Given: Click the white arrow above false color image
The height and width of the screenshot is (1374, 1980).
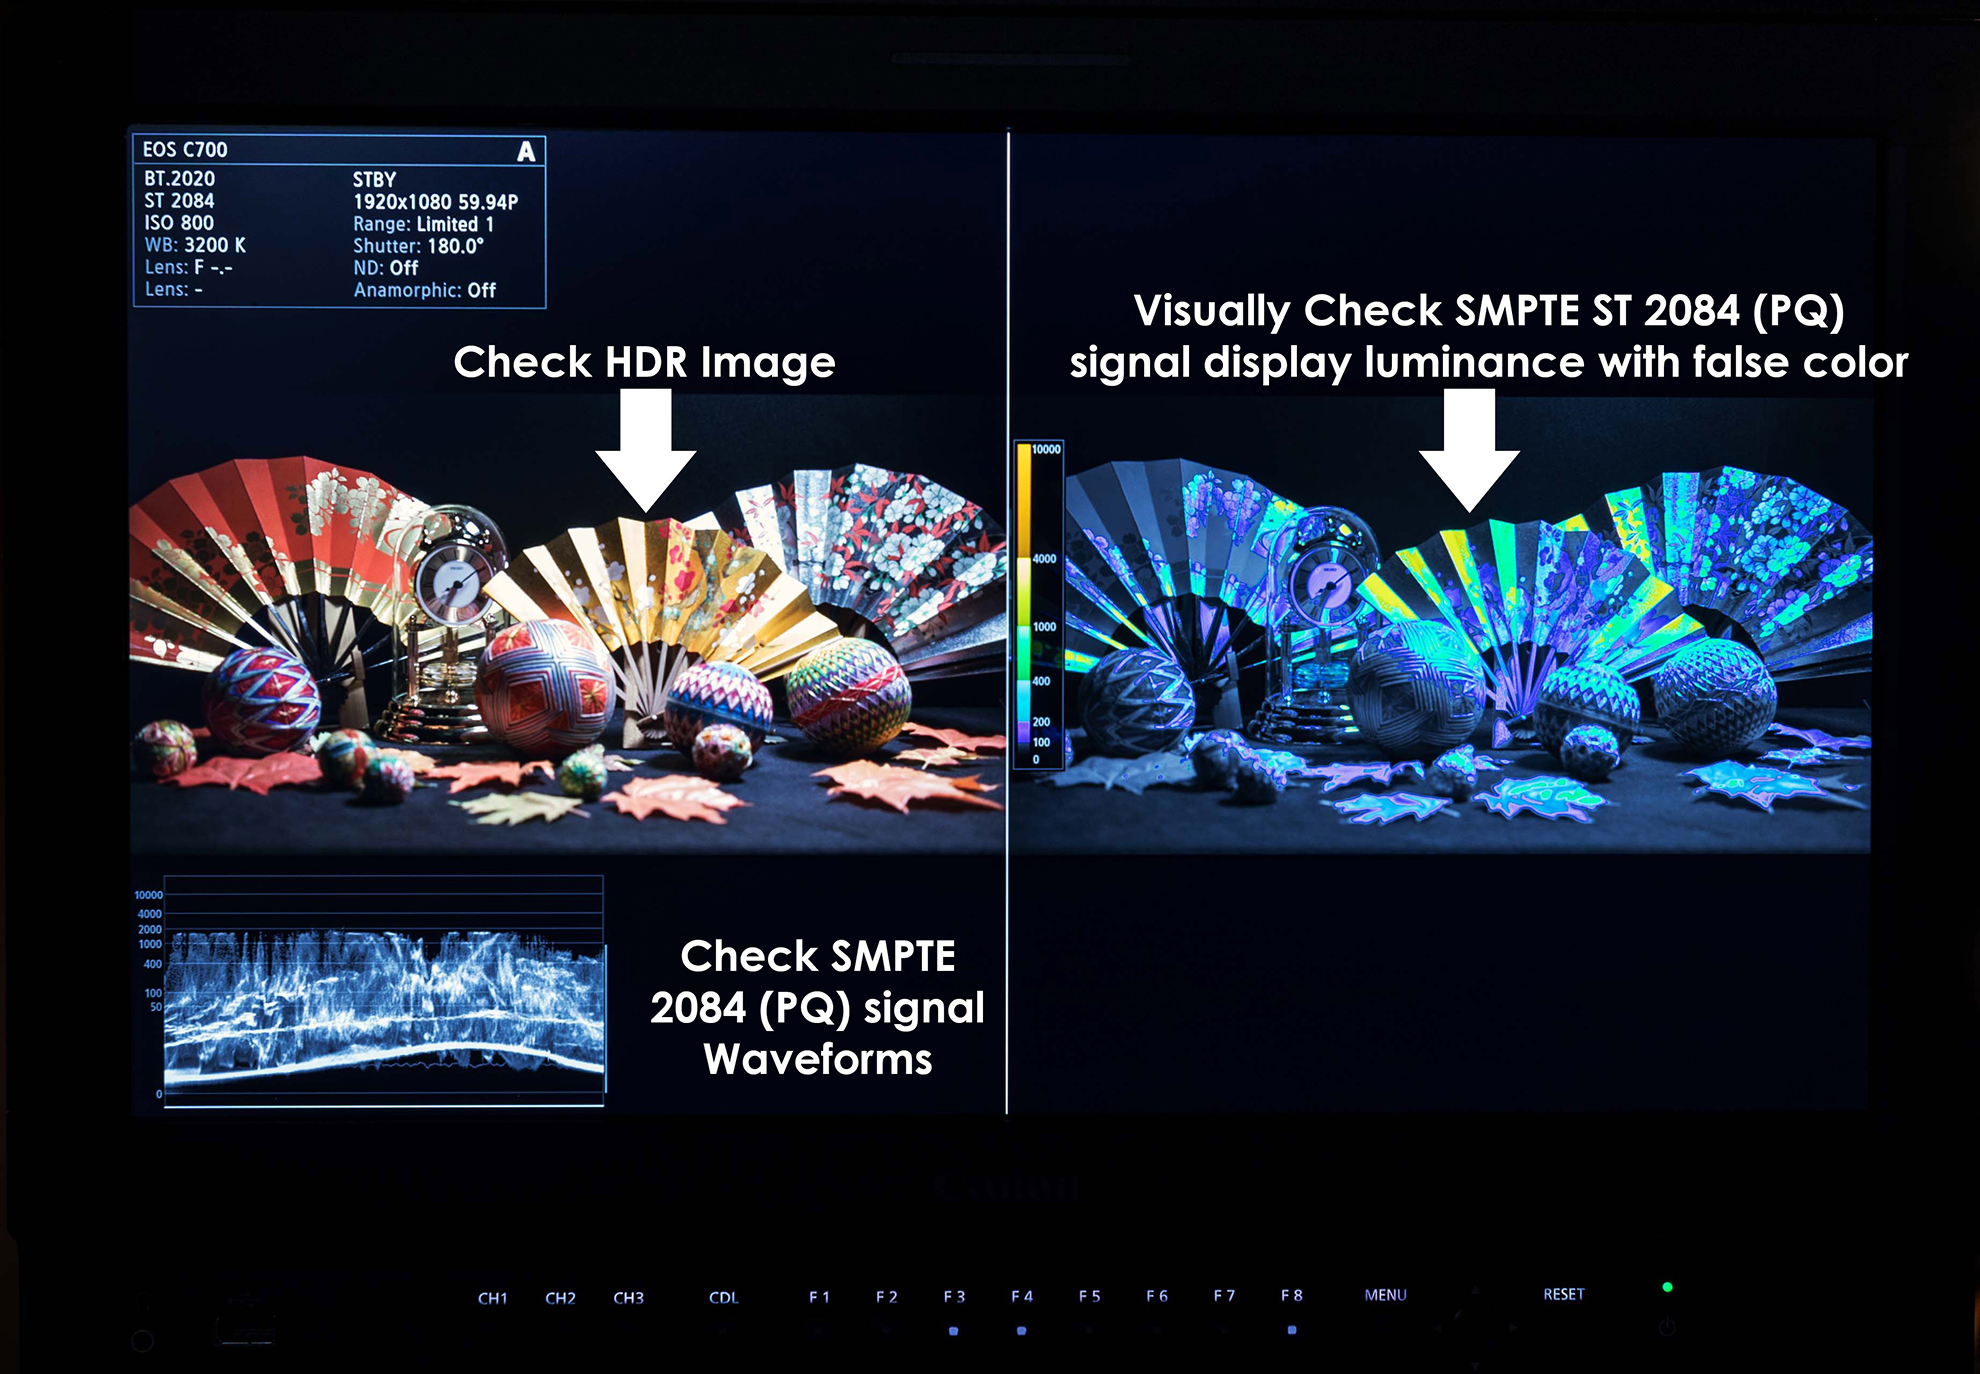Looking at the screenshot, I should point(1469,448).
